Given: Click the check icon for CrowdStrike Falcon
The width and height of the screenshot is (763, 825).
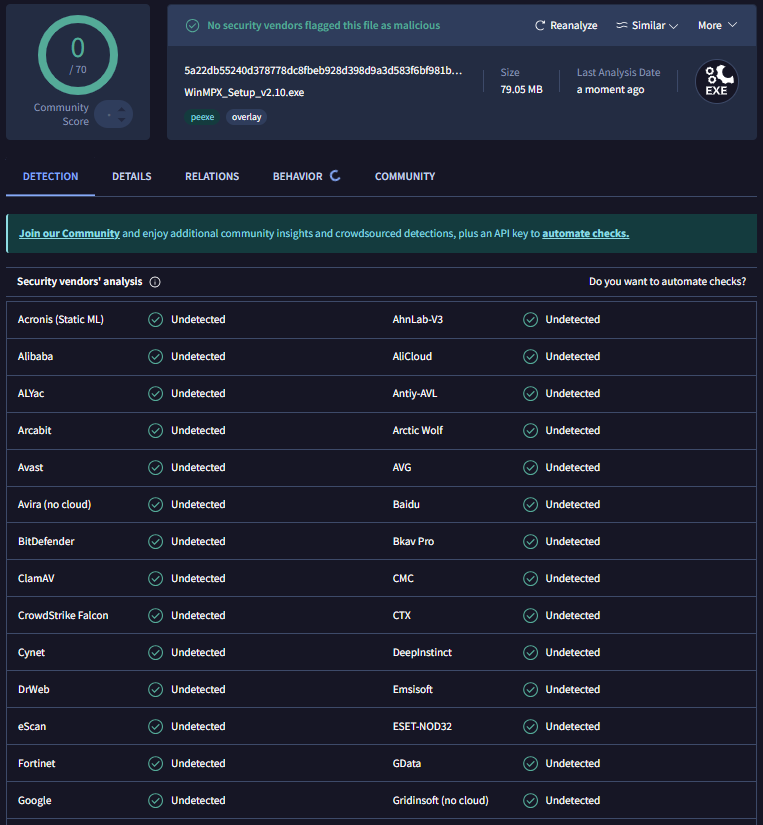Looking at the screenshot, I should point(155,615).
